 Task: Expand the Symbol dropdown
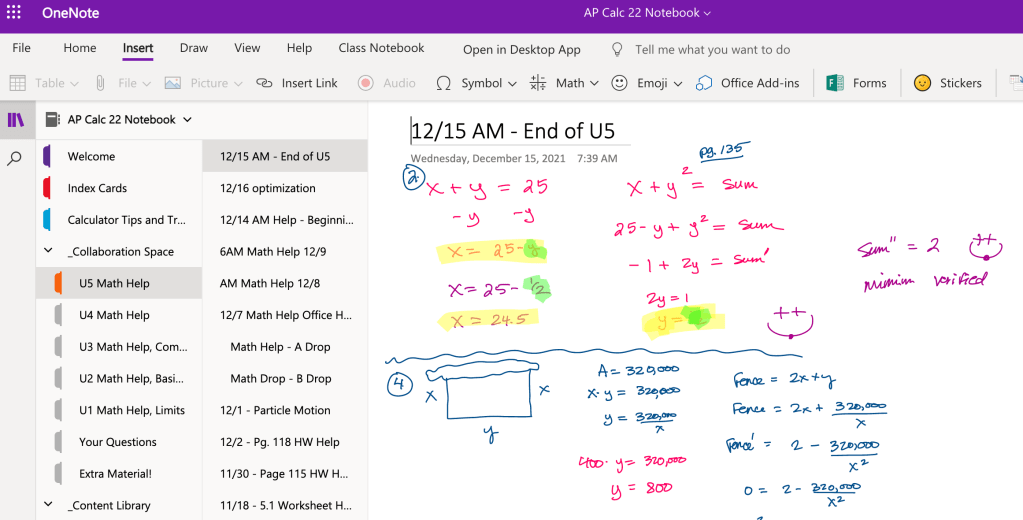(512, 83)
